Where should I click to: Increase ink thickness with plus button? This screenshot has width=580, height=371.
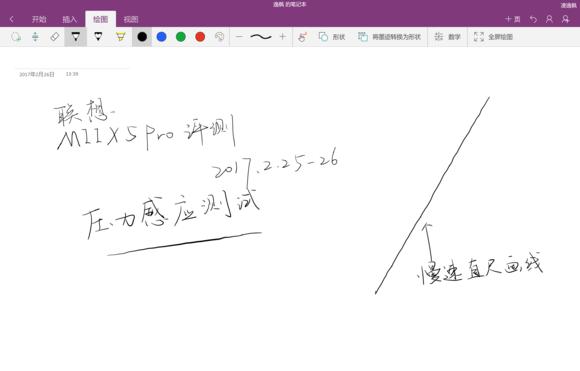tap(283, 37)
